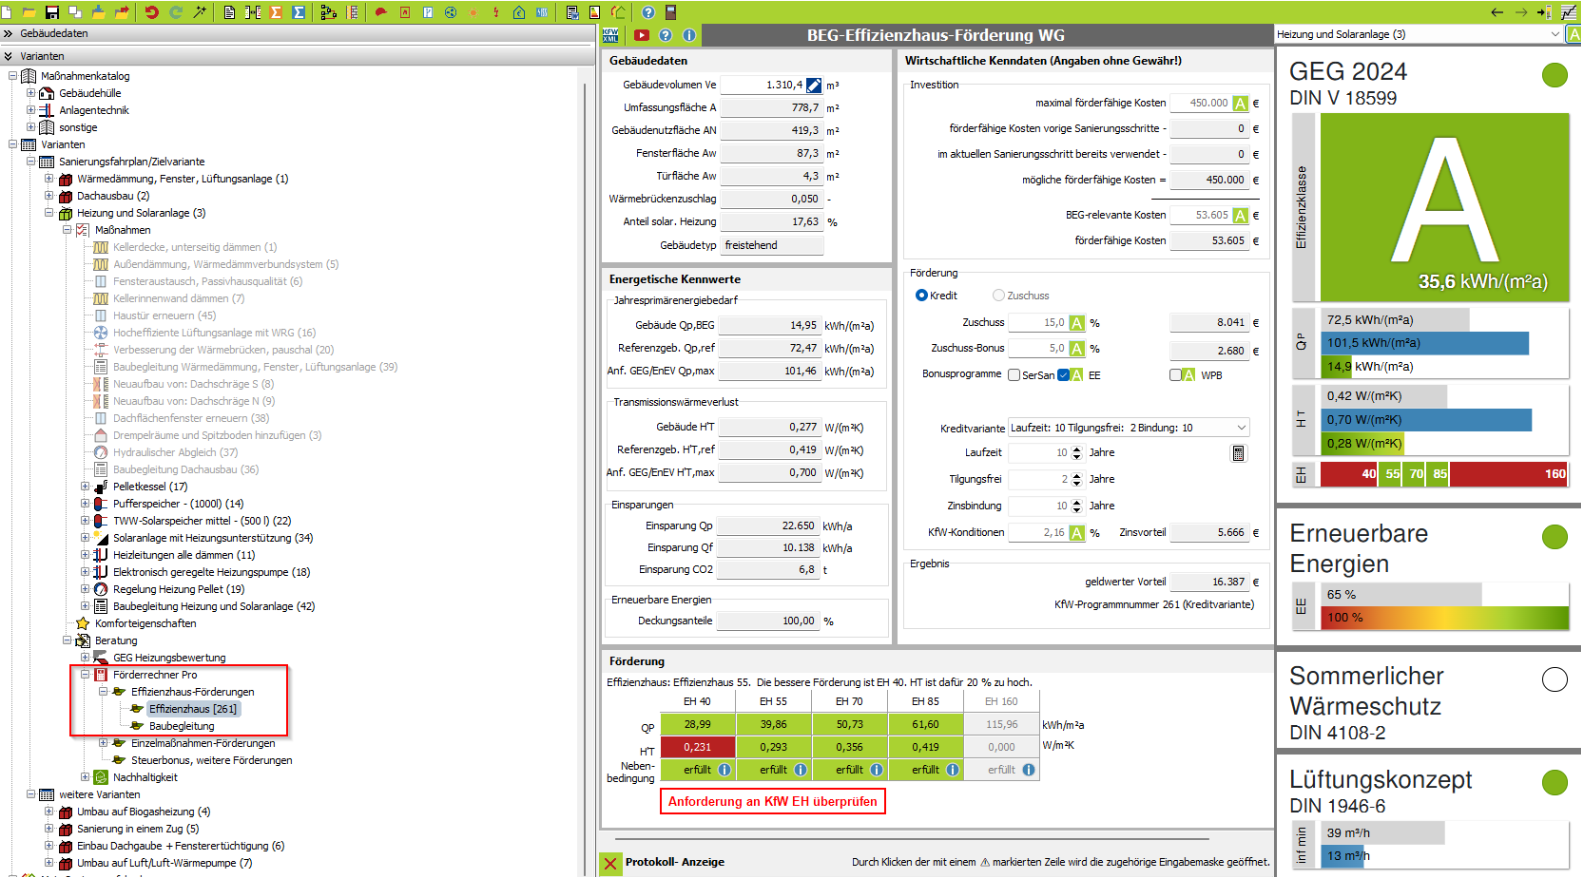Click the KfW XML export icon
This screenshot has width=1581, height=877.
pyautogui.click(x=612, y=35)
